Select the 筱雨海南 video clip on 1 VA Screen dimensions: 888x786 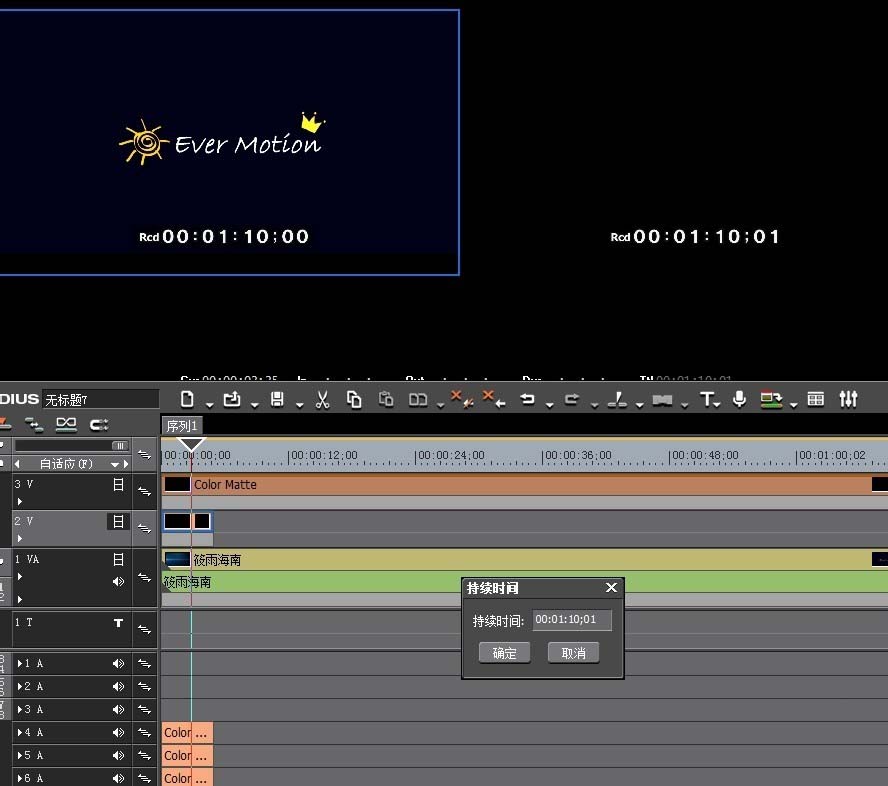pos(525,559)
